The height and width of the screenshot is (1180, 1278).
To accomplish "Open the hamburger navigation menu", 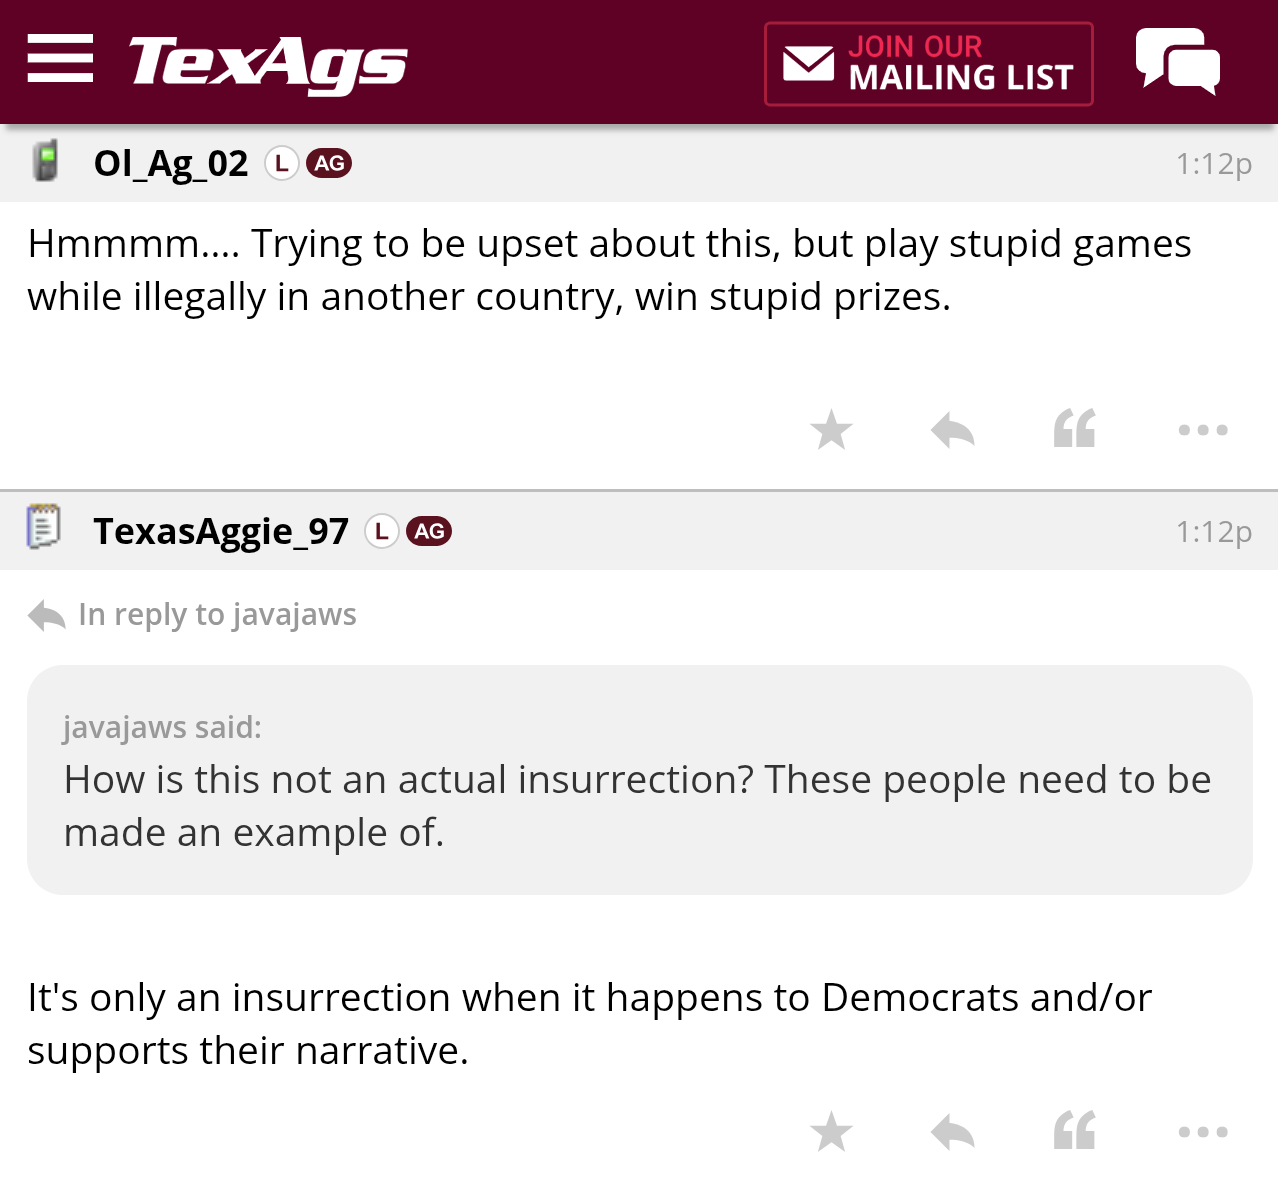I will coord(60,59).
